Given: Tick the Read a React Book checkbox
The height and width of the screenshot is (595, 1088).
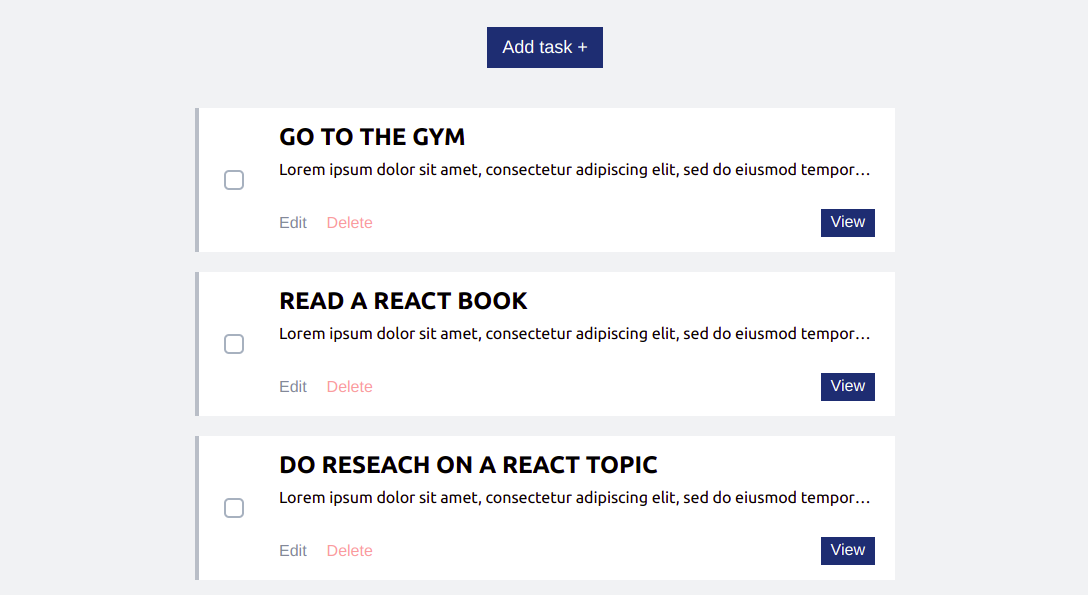Looking at the screenshot, I should coord(234,344).
